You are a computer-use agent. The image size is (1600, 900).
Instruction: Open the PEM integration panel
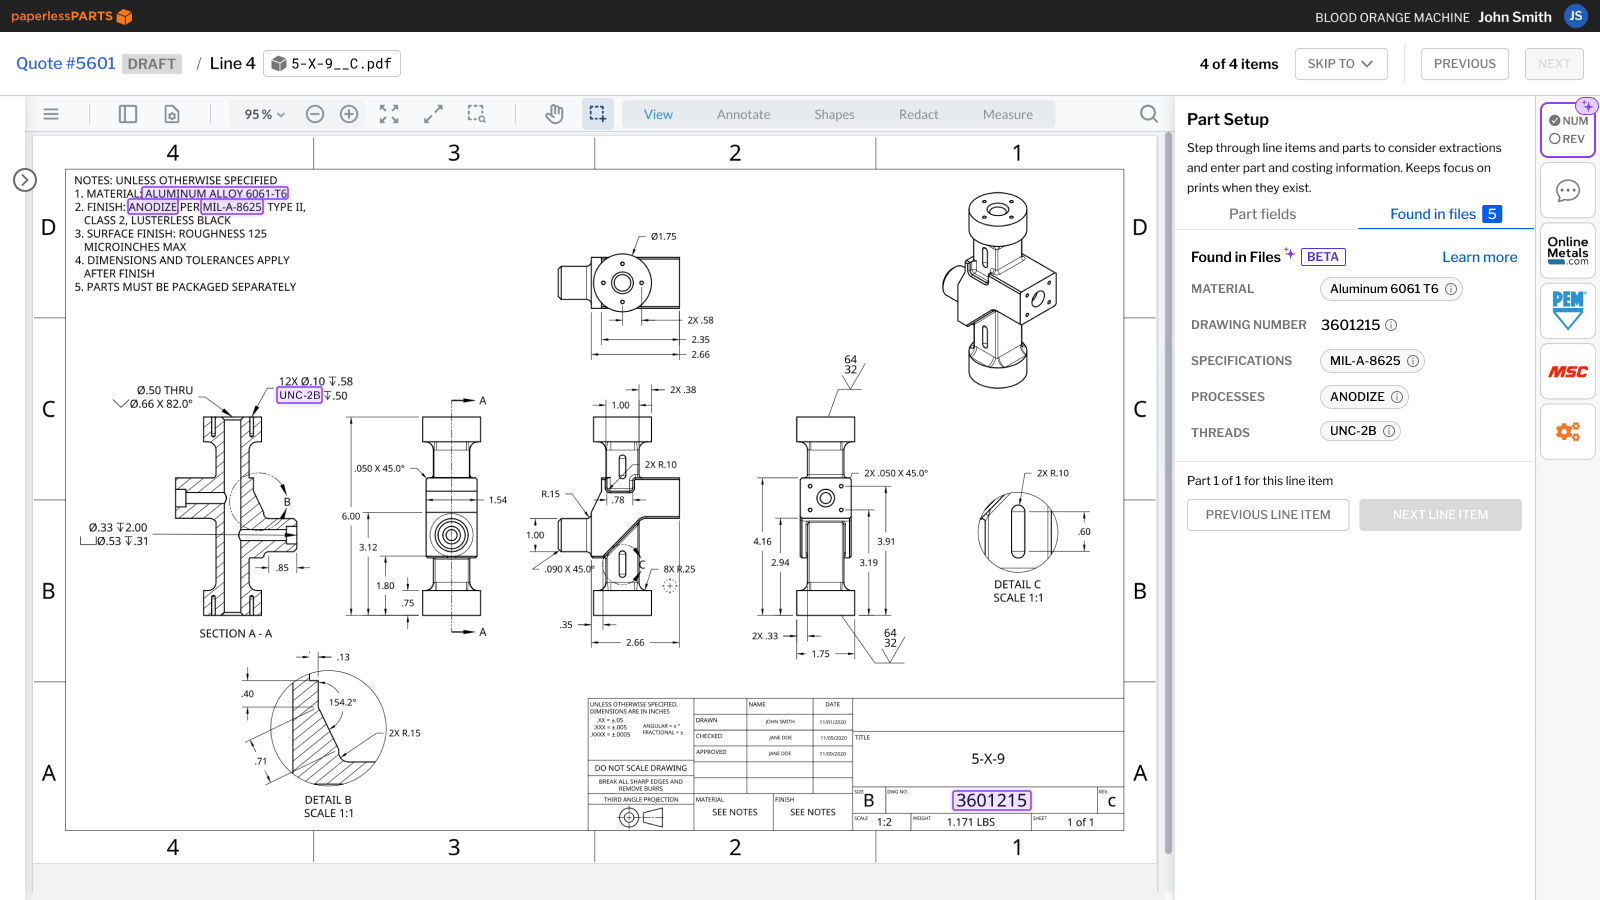pyautogui.click(x=1567, y=310)
